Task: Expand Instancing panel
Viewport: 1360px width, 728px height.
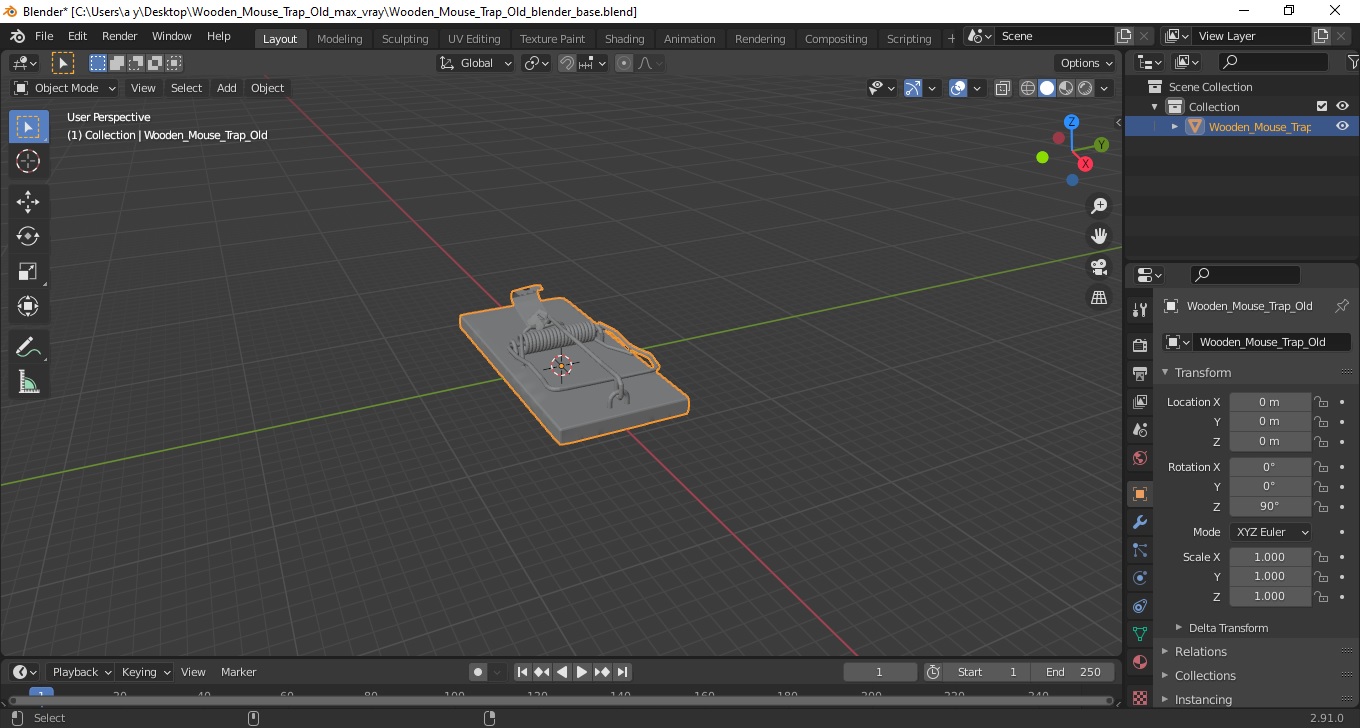Action: [x=1202, y=700]
